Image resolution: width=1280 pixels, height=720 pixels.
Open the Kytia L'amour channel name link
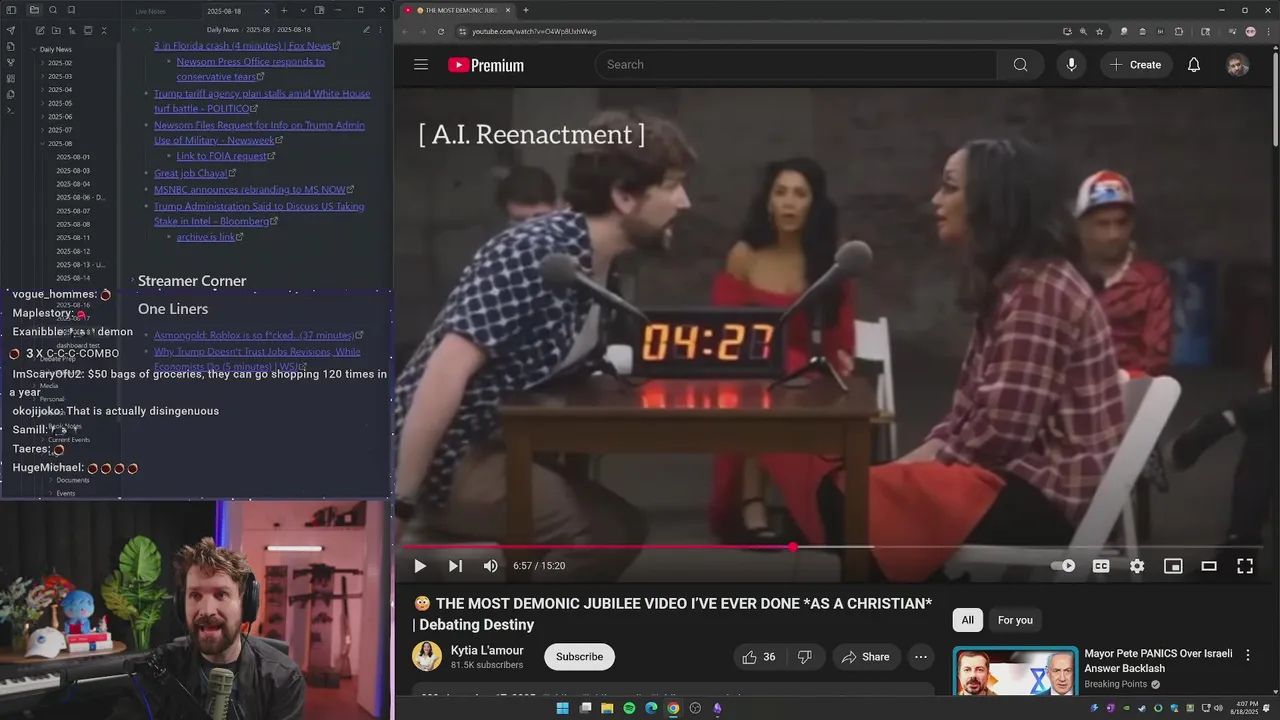(x=487, y=650)
